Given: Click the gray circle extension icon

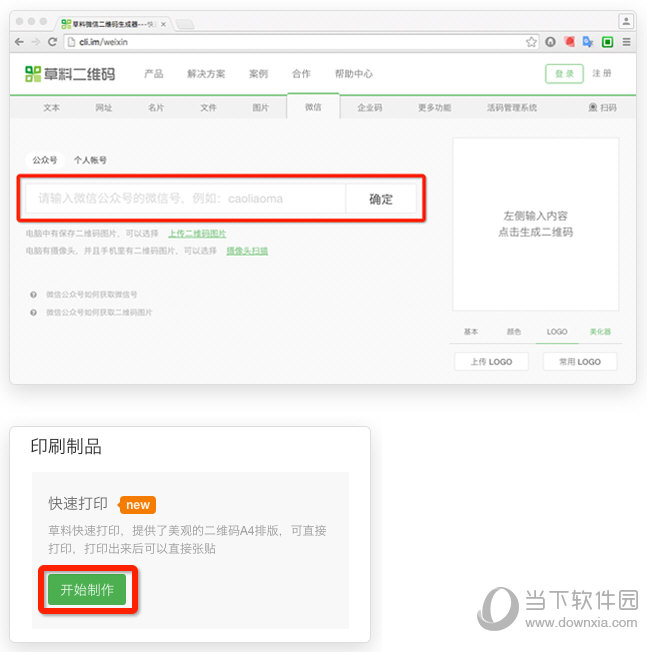Looking at the screenshot, I should coord(550,42).
